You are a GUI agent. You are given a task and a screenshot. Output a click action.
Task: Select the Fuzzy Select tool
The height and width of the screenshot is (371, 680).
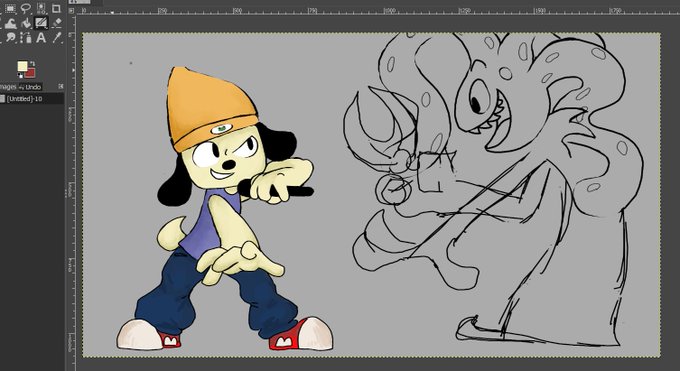[41, 8]
